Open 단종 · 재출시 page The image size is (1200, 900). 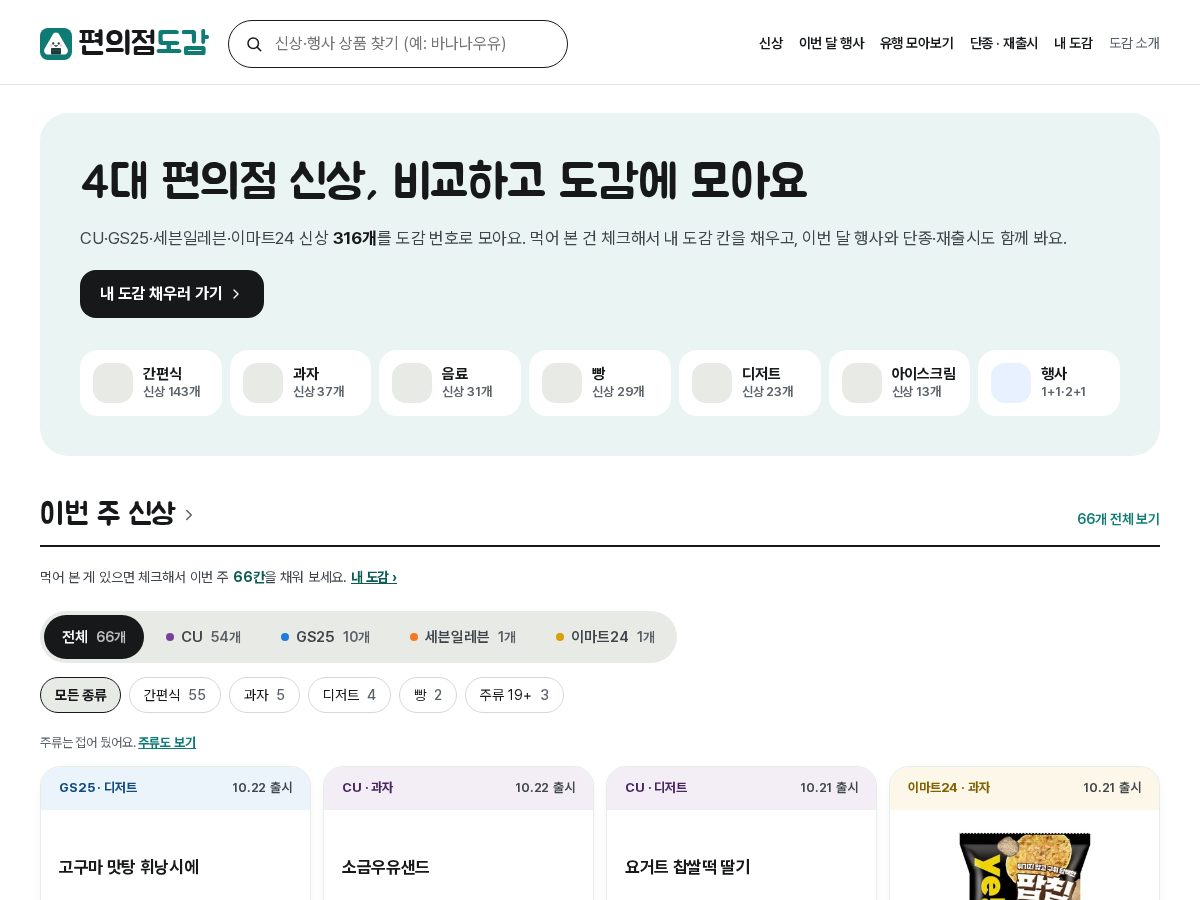click(x=1004, y=44)
